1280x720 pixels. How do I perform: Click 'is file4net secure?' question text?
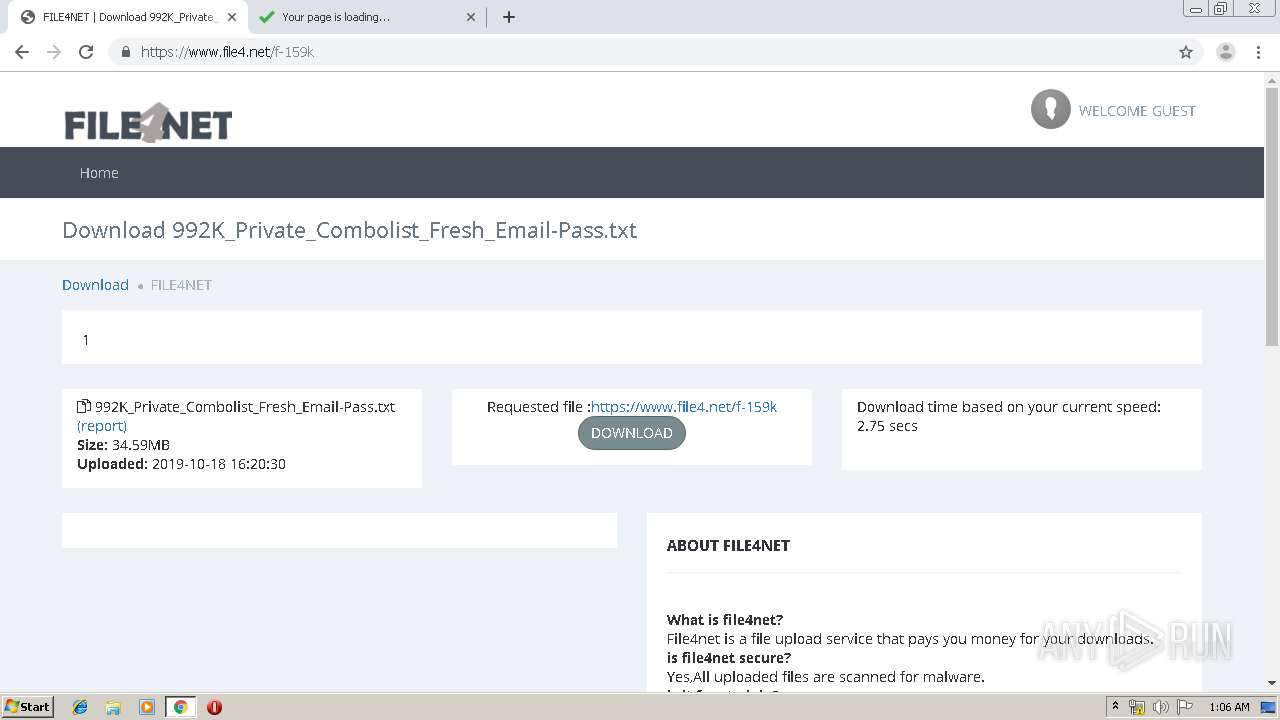coord(729,658)
